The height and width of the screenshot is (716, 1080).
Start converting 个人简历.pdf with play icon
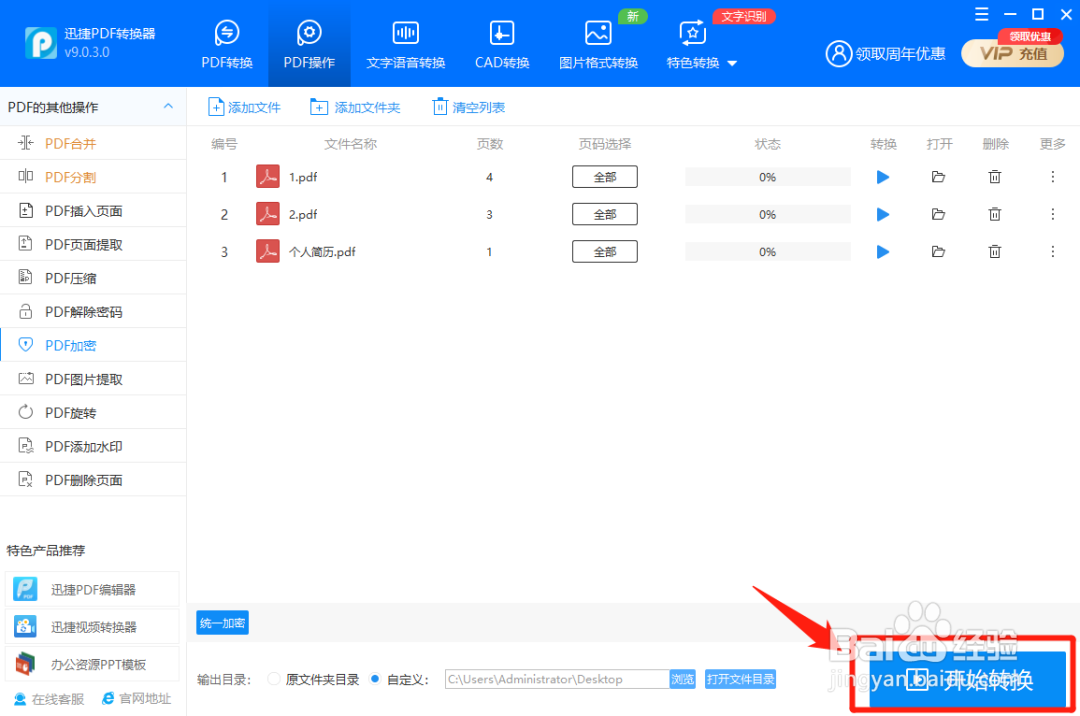click(882, 251)
